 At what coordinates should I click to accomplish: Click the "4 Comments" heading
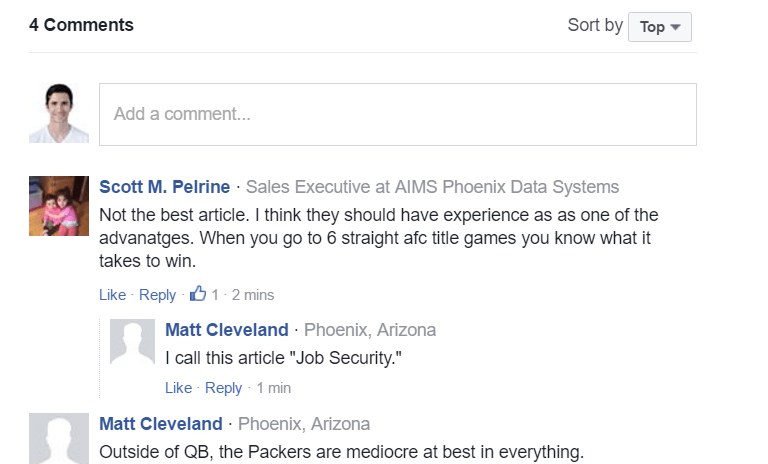pos(81,25)
